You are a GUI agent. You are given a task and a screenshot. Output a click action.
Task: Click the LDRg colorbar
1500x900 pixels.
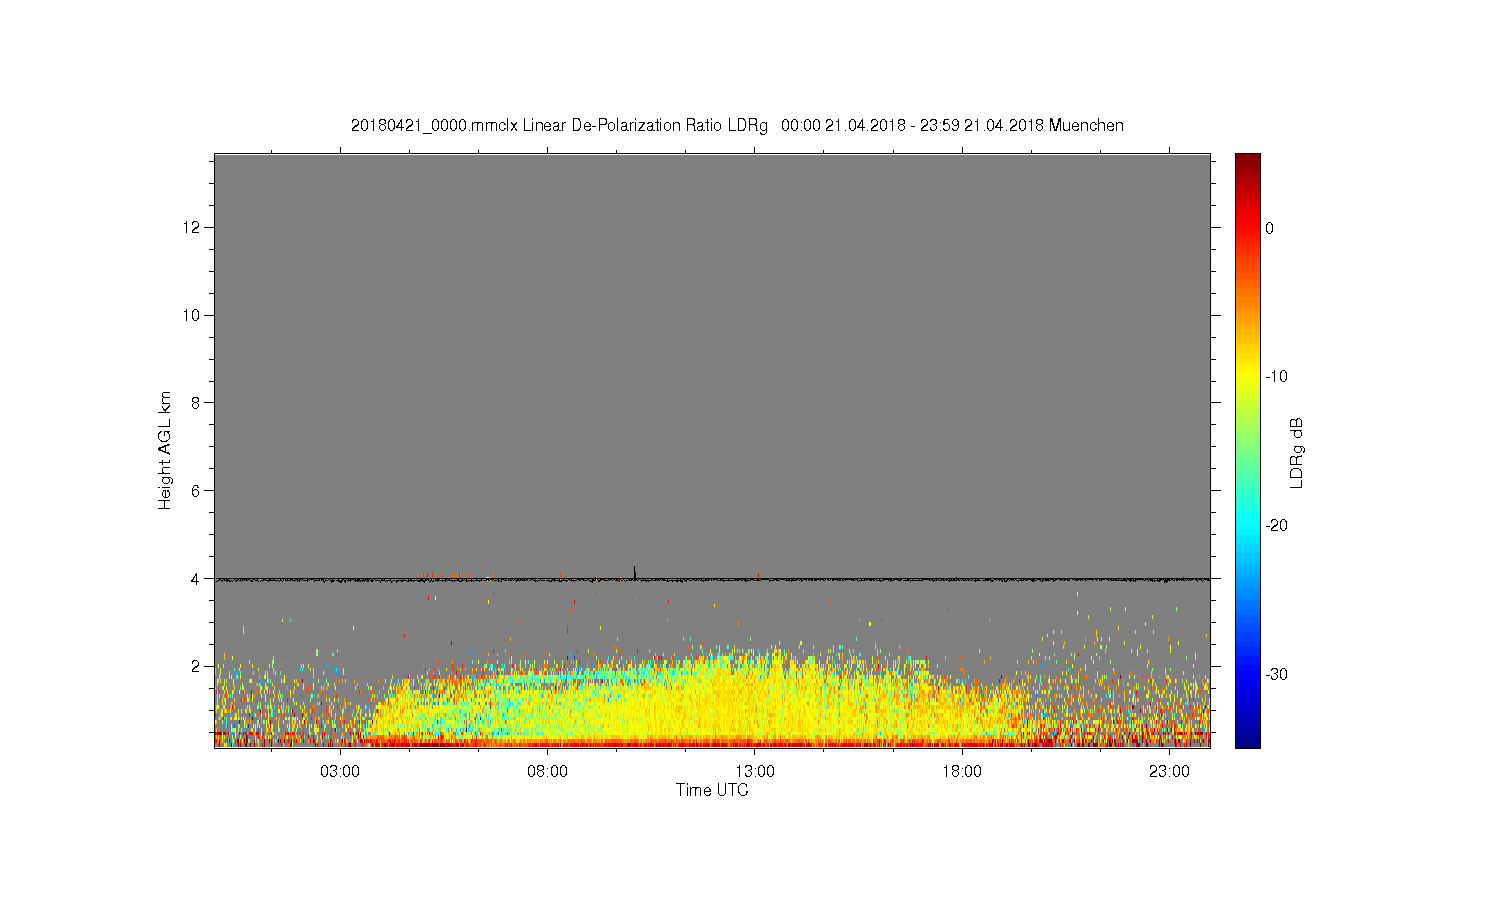click(1247, 450)
